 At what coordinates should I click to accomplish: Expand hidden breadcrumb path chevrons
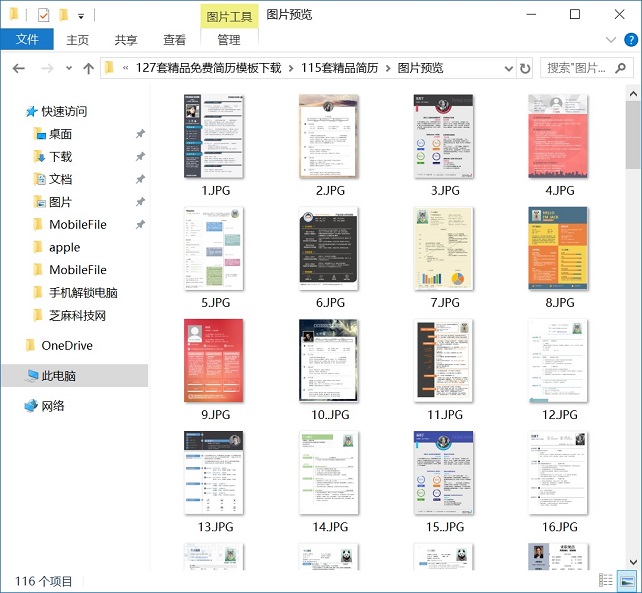point(125,68)
